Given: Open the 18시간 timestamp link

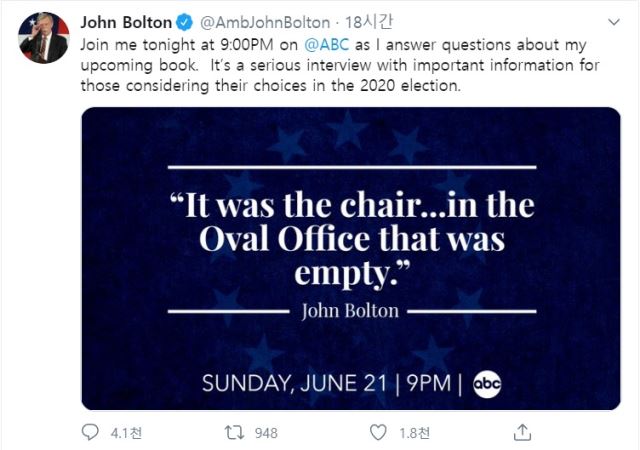Looking at the screenshot, I should [x=369, y=22].
